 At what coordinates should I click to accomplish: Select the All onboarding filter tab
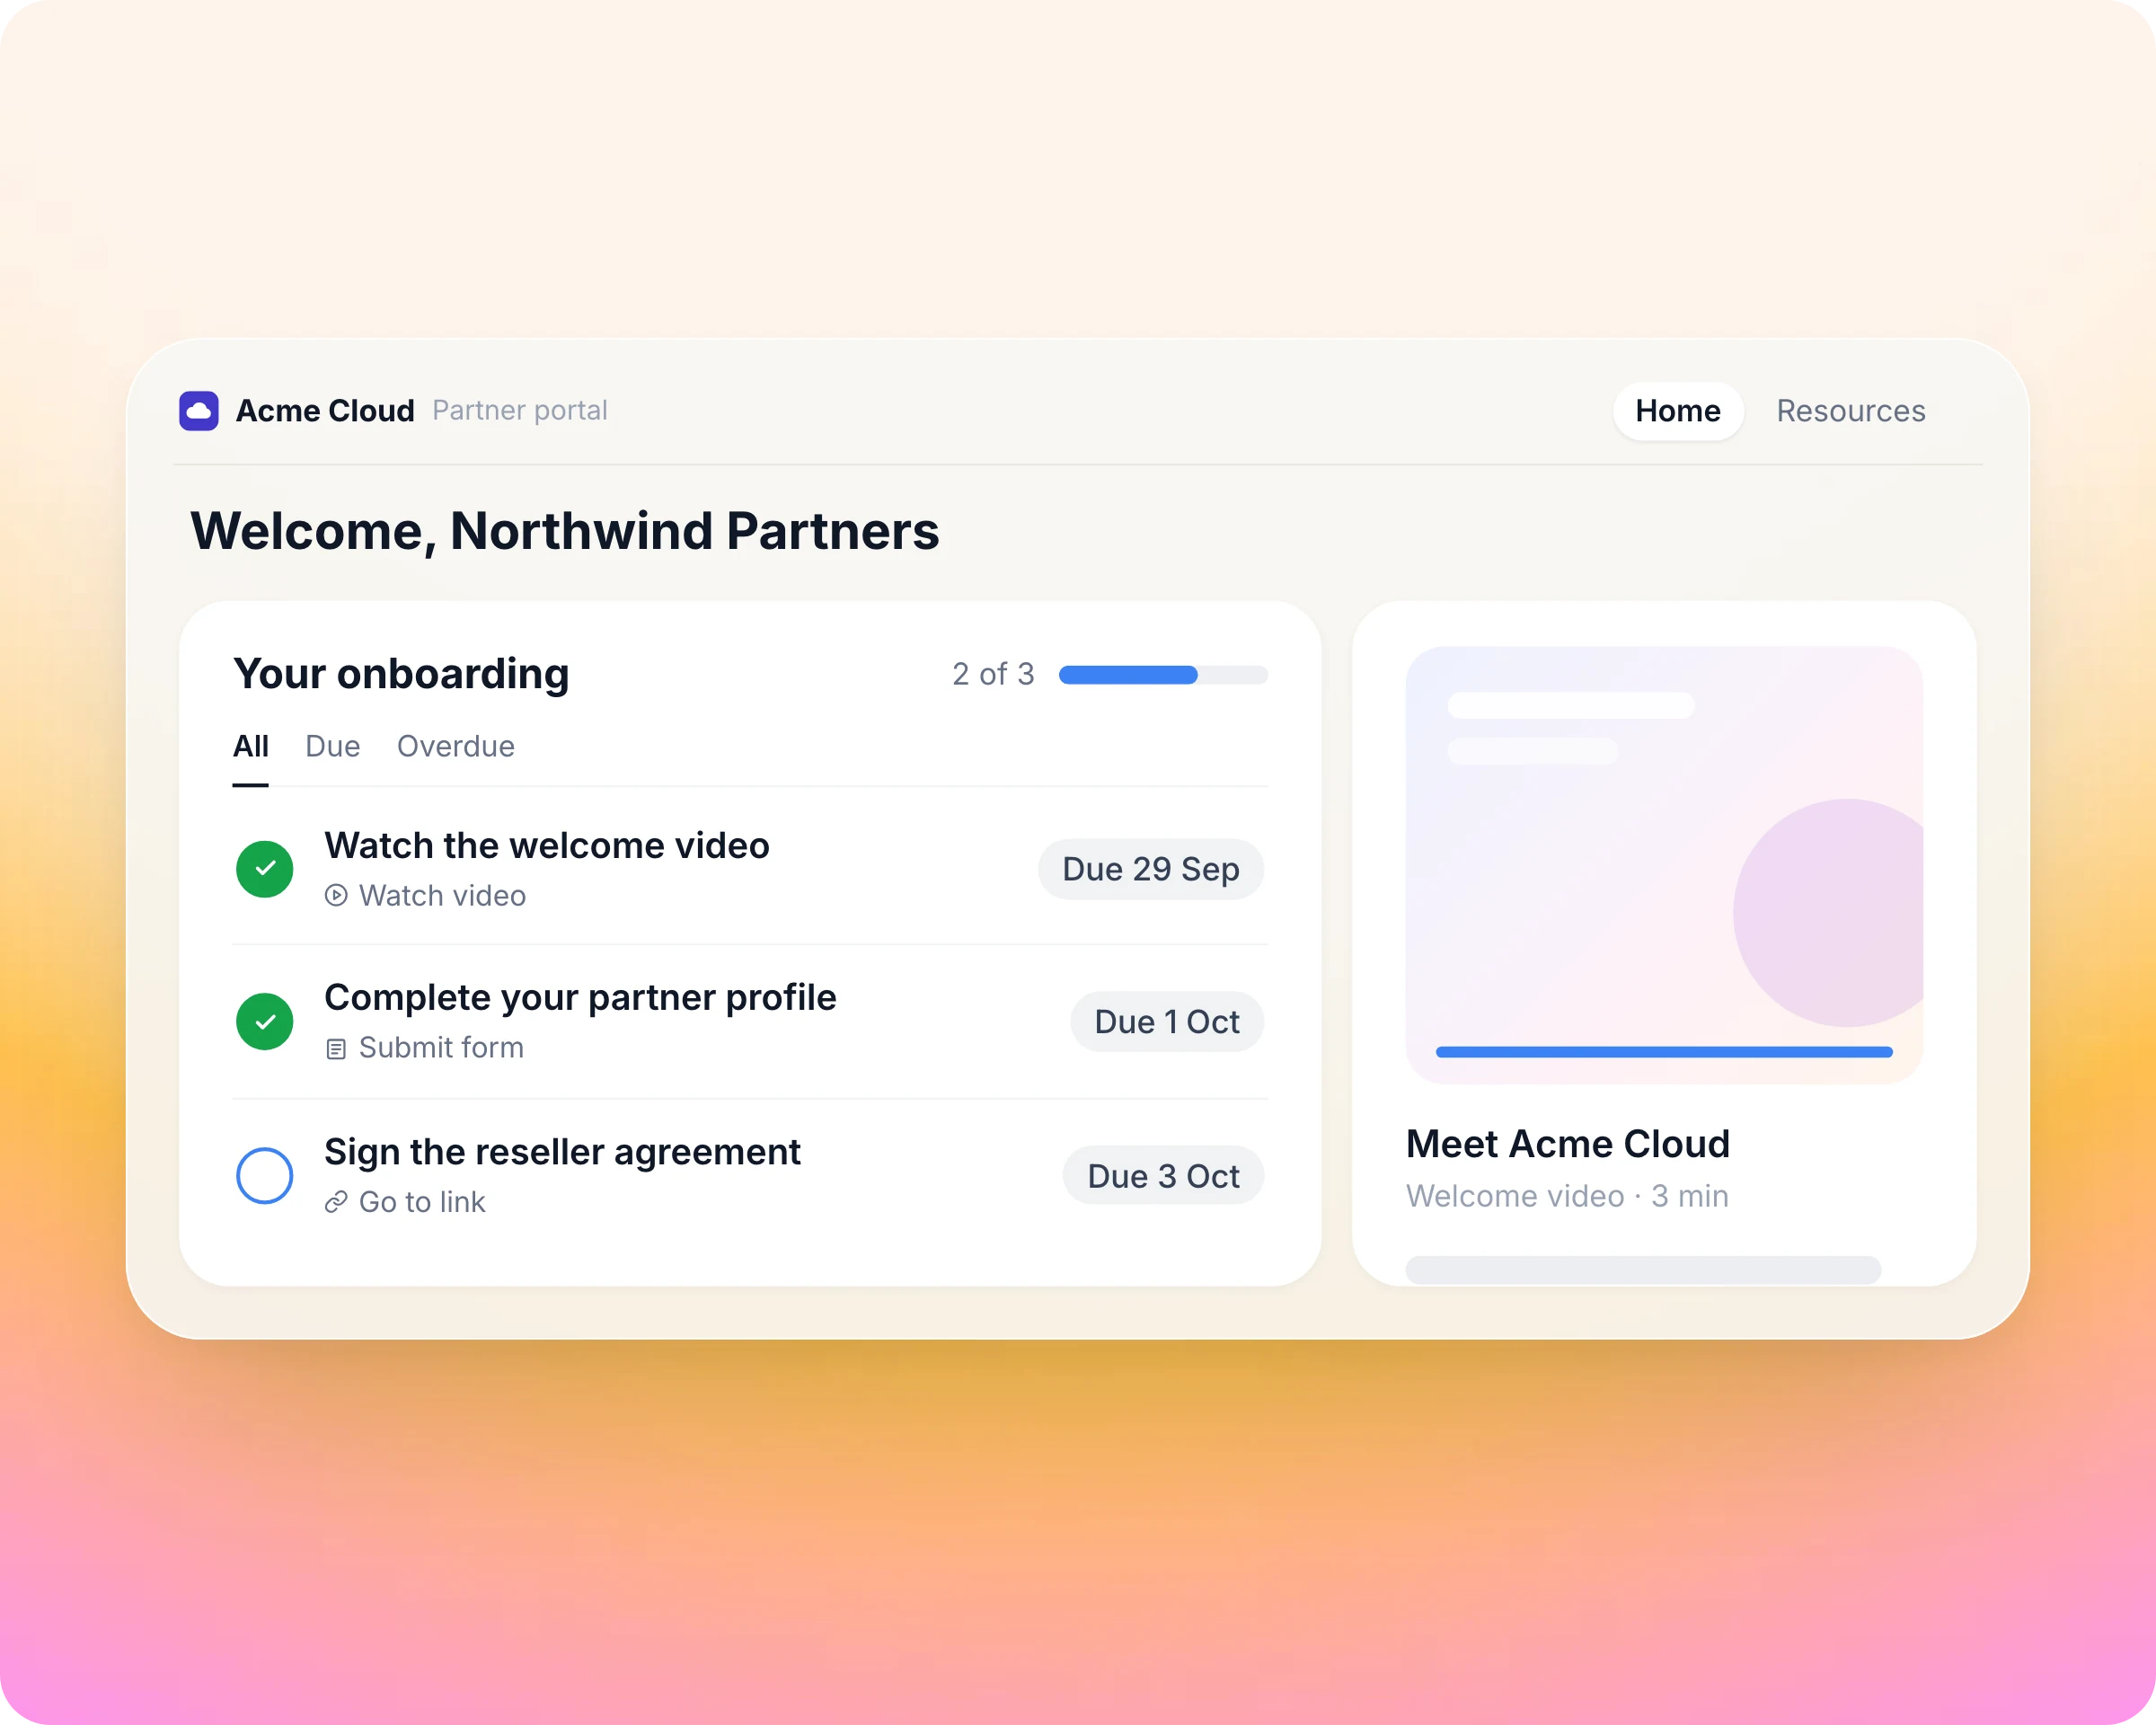click(x=251, y=747)
